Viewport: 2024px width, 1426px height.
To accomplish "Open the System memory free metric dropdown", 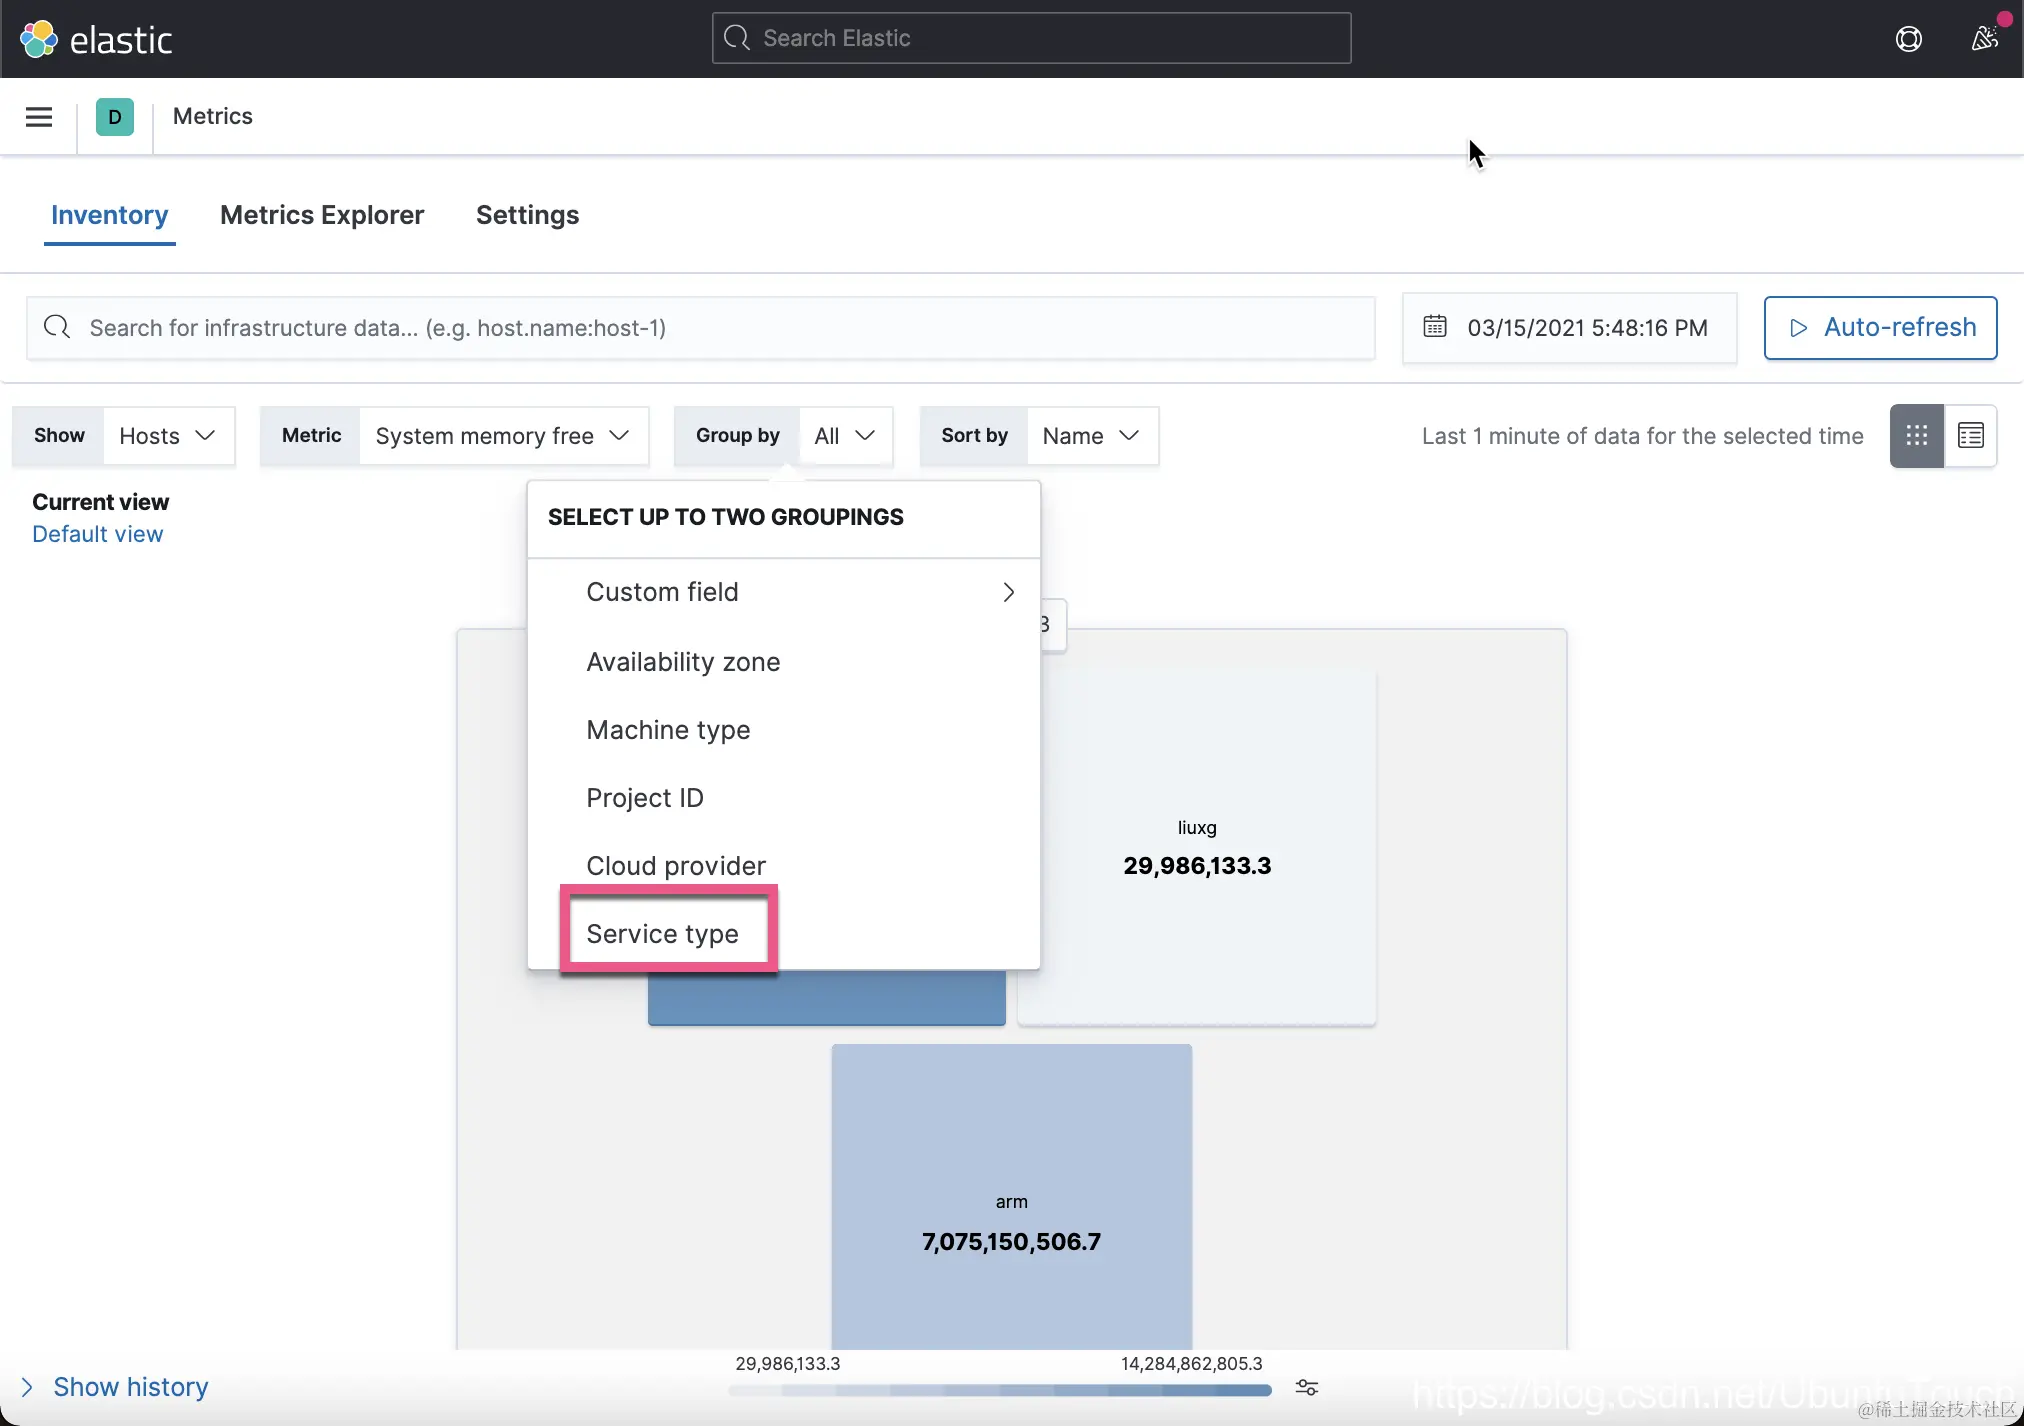I will pos(502,436).
